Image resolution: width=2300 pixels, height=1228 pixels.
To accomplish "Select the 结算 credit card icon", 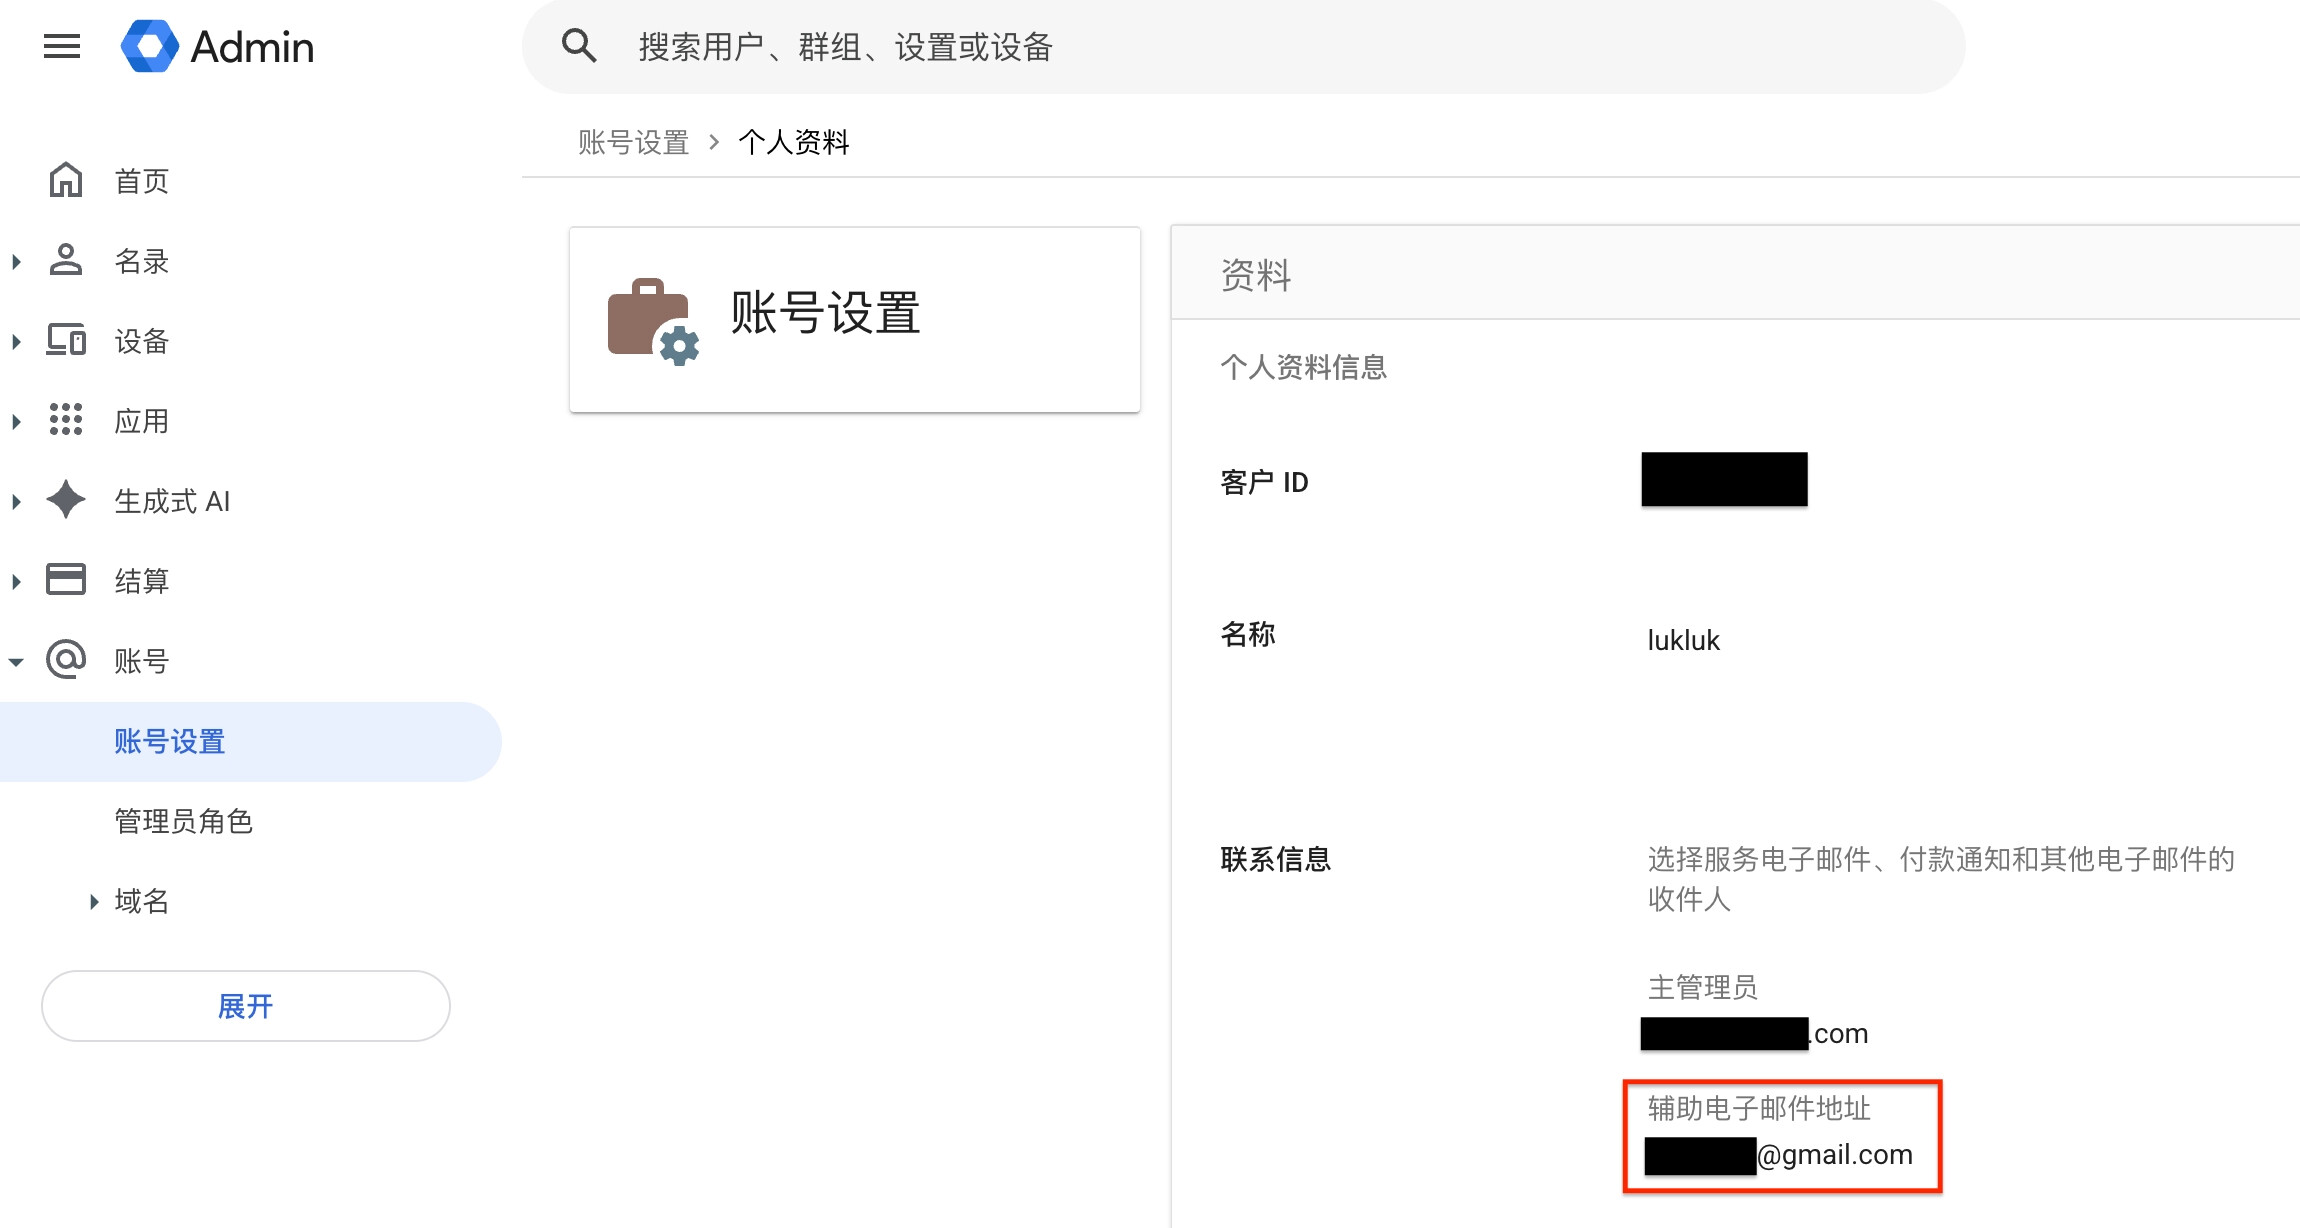I will tap(66, 580).
